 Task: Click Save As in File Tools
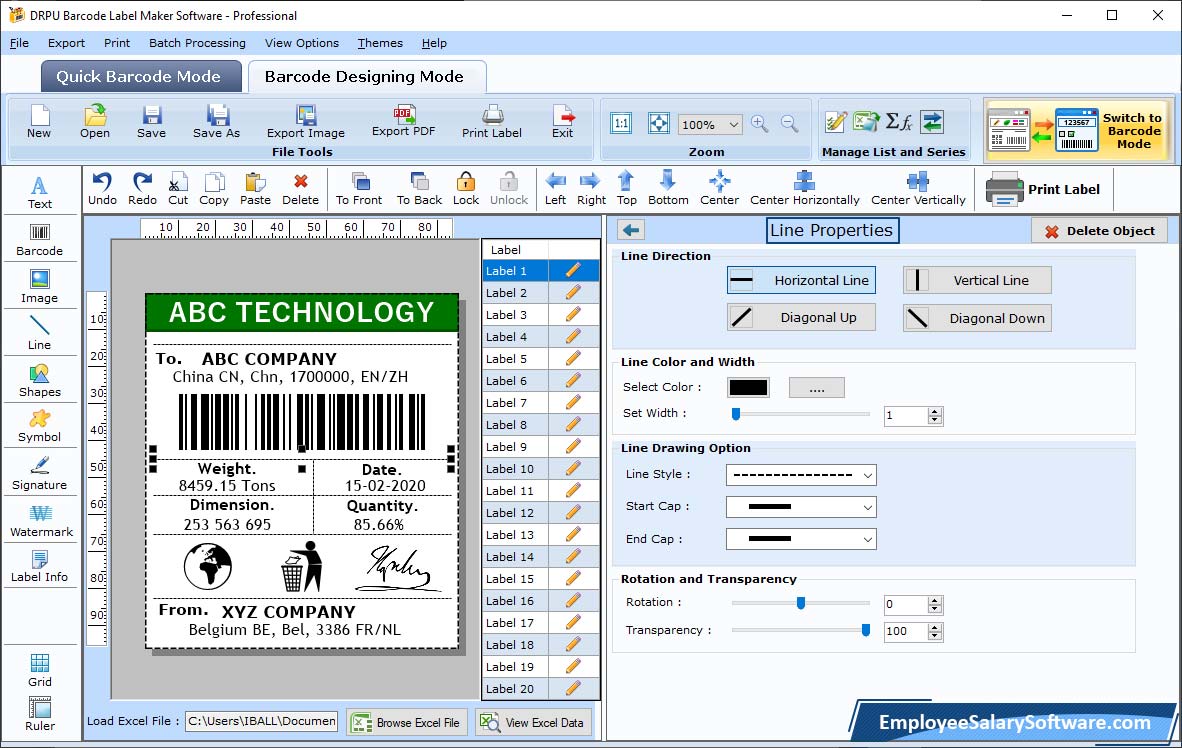216,122
